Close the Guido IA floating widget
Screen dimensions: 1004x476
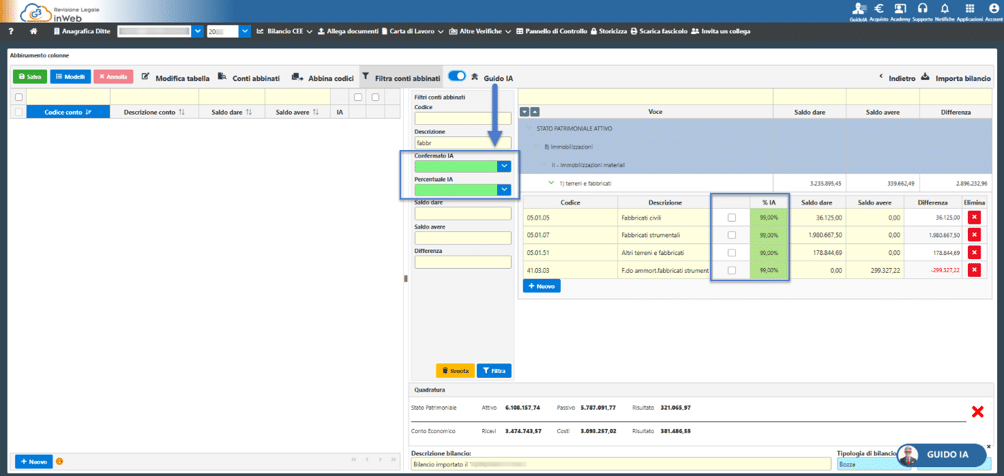989,446
